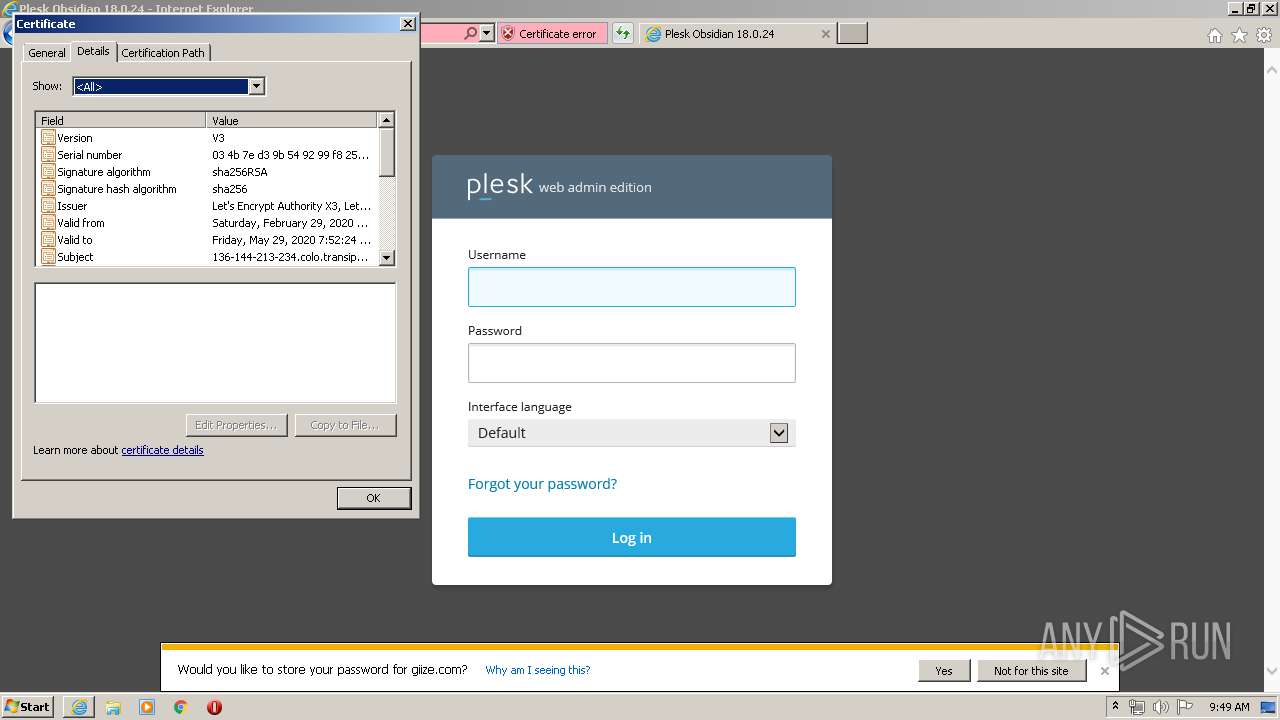The width and height of the screenshot is (1280, 720).
Task: Select the Valid to field row
Action: pos(207,240)
